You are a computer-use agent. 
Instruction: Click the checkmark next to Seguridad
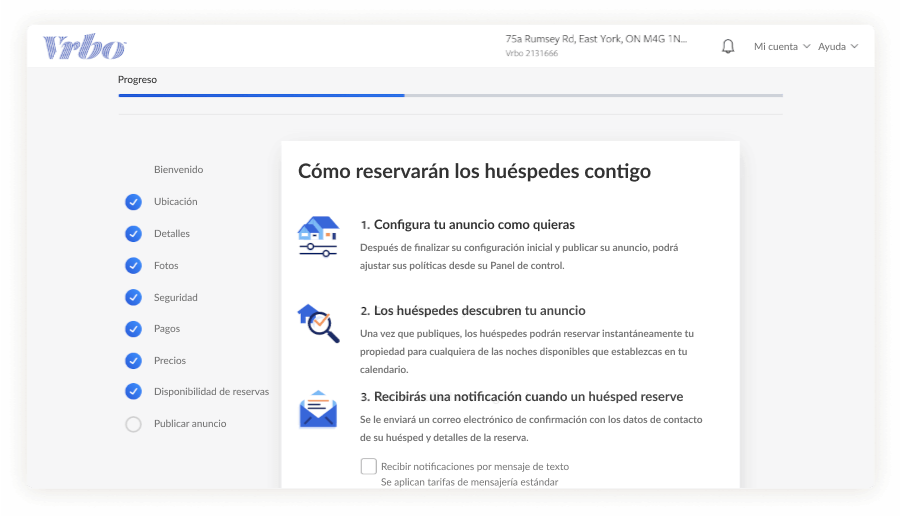pyautogui.click(x=133, y=297)
